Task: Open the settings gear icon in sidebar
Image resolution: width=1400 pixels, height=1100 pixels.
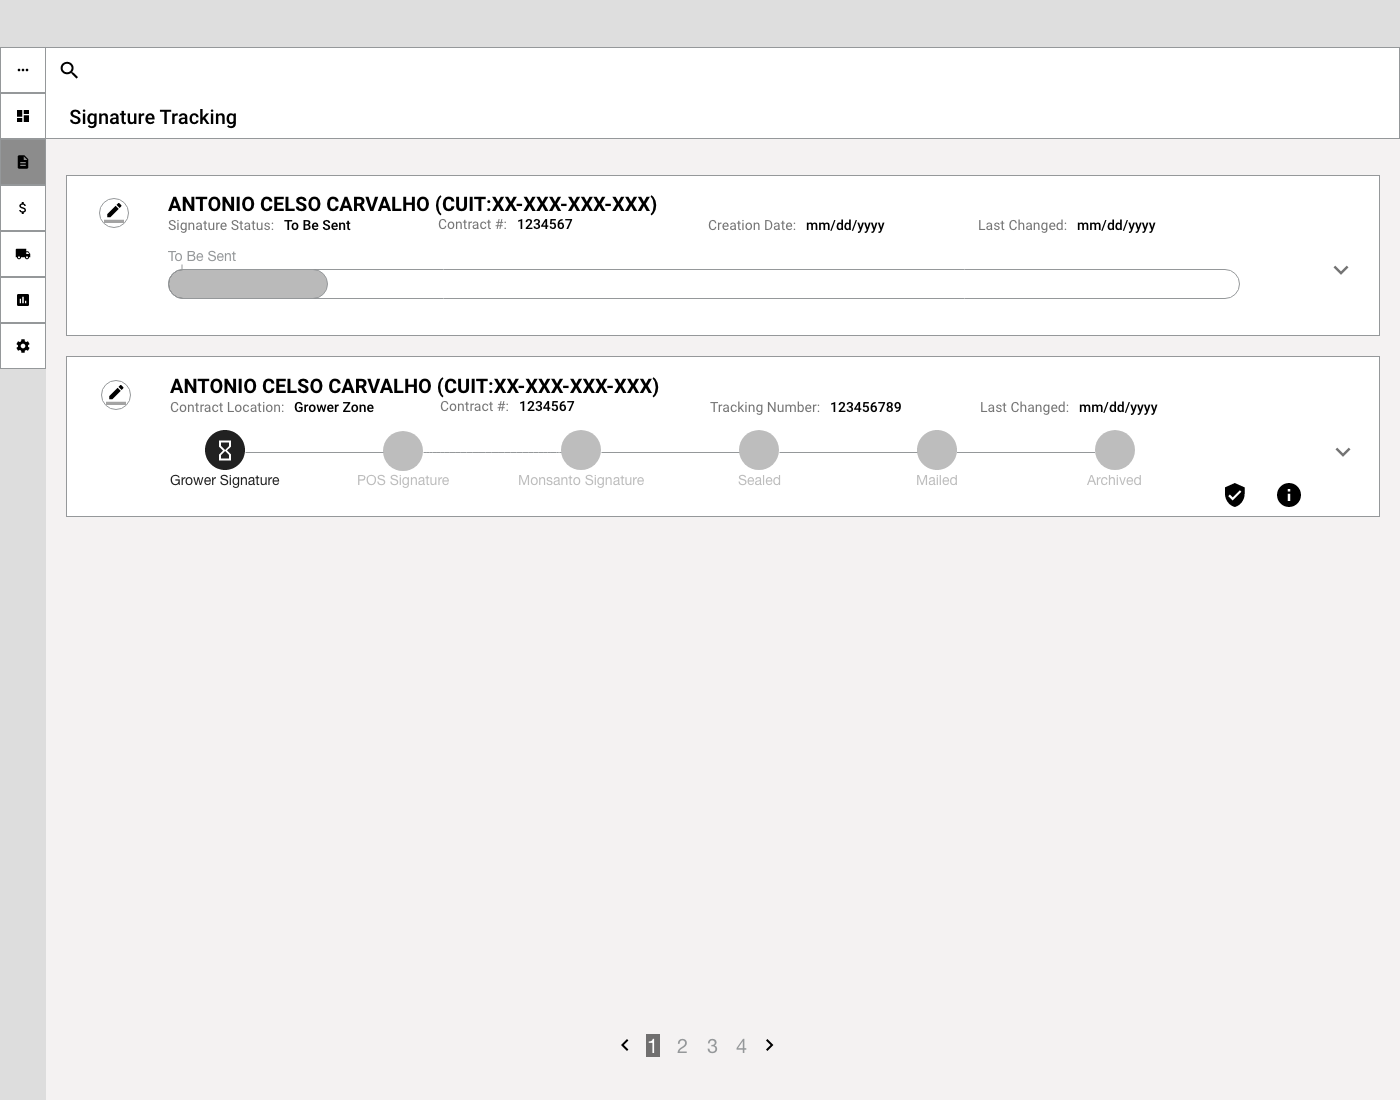Action: coord(23,346)
